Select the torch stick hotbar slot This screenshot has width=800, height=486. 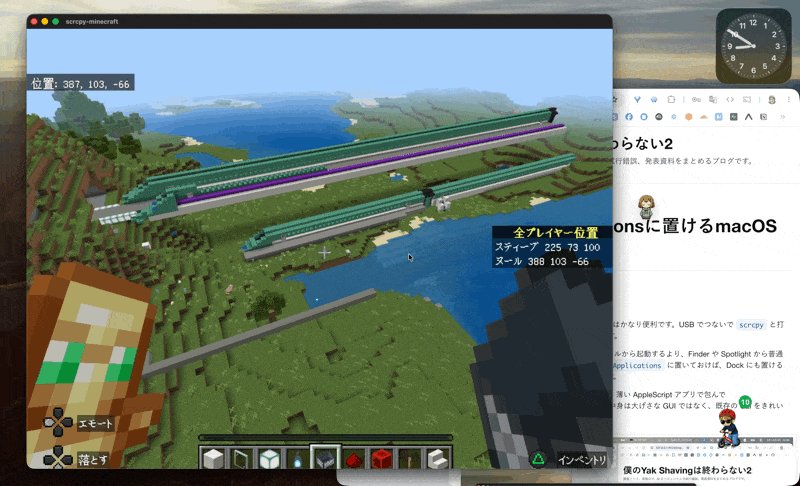click(409, 458)
